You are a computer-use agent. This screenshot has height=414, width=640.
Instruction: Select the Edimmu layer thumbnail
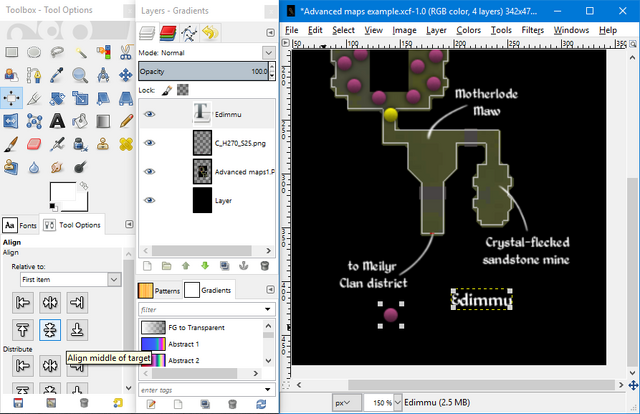202,114
